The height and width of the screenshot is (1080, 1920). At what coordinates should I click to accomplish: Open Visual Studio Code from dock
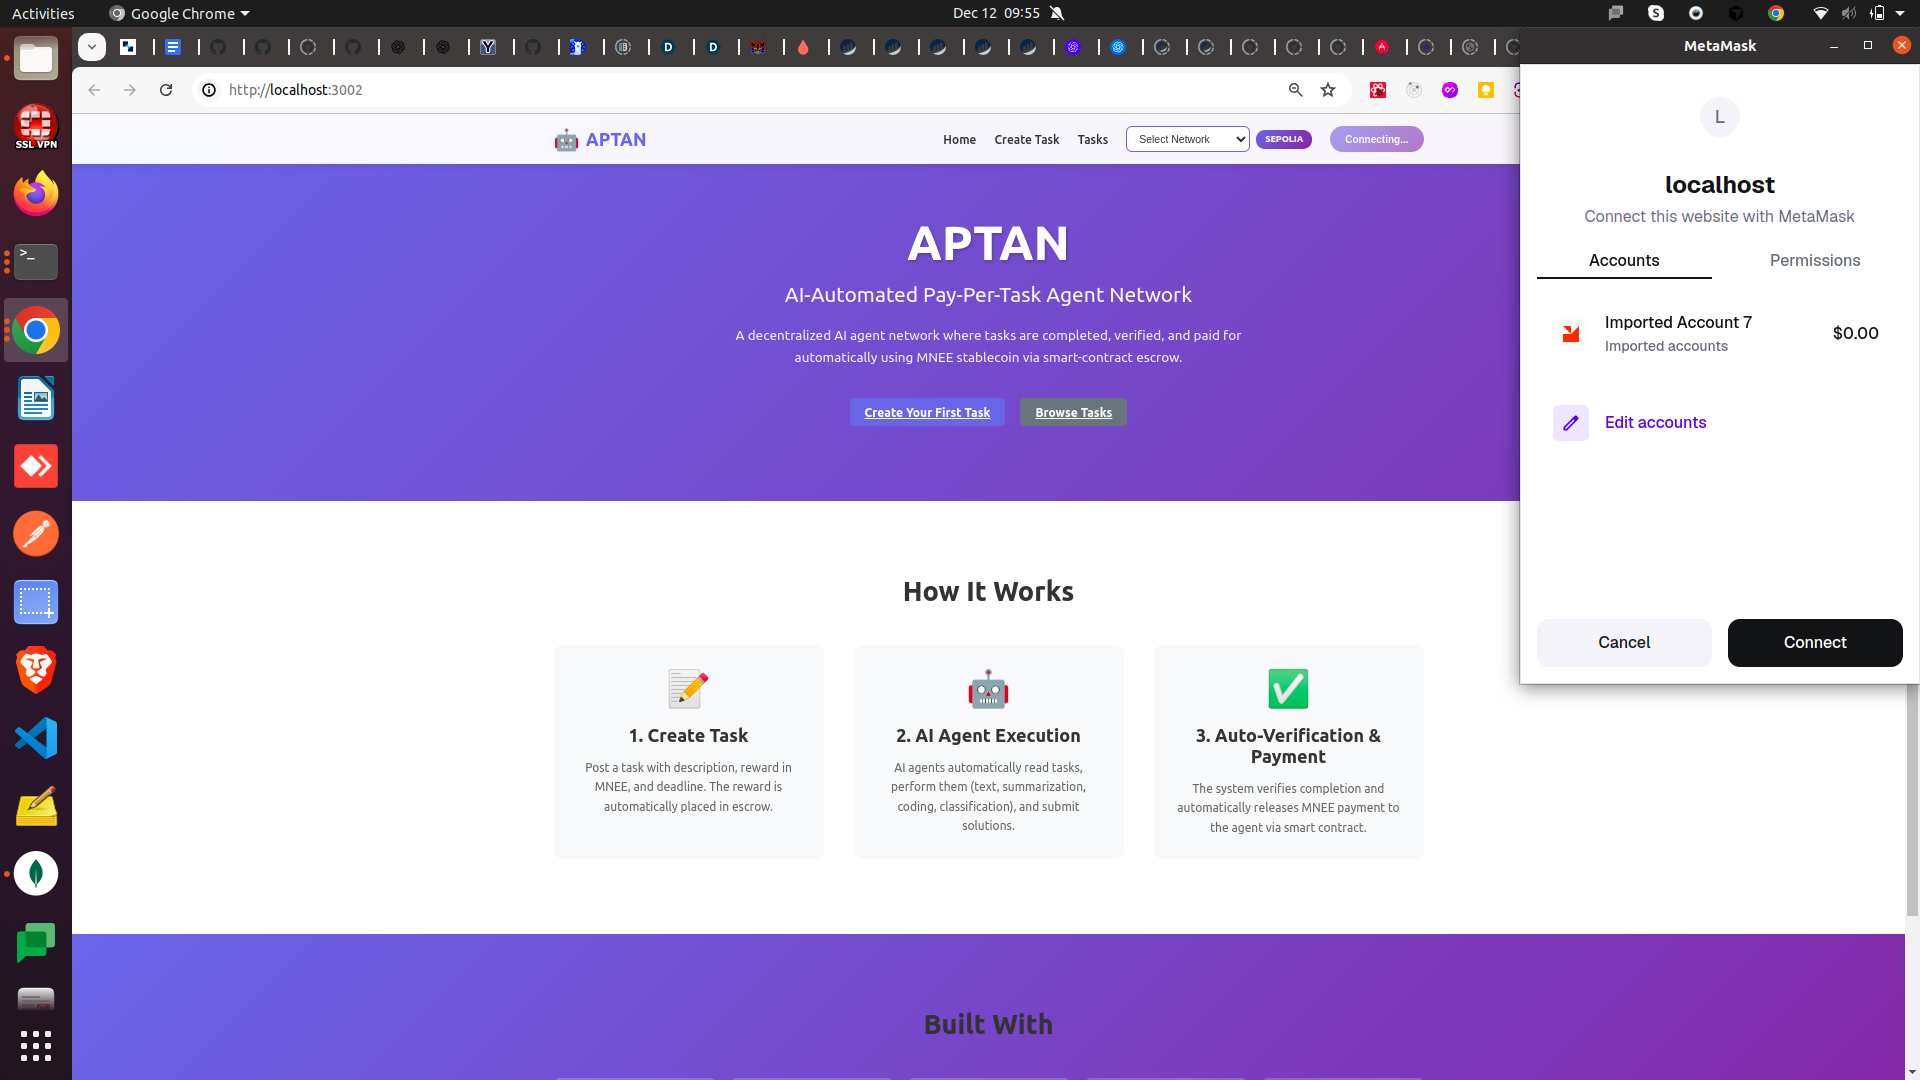click(x=36, y=739)
